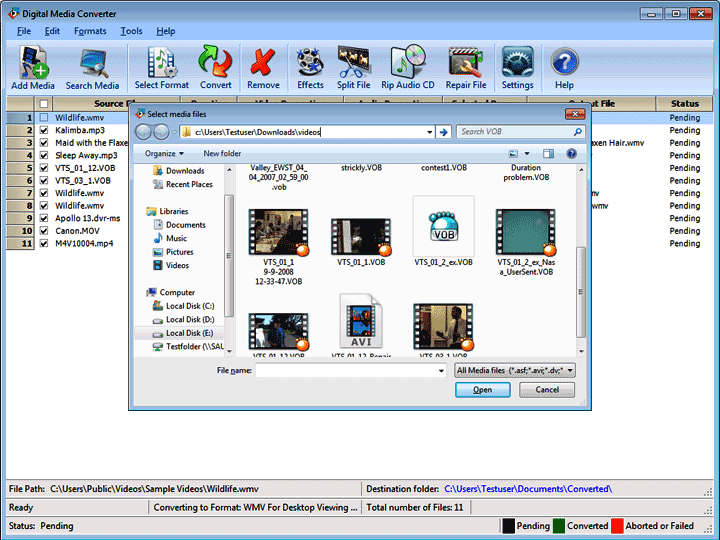Click the New folder button
The image size is (720, 540).
pyautogui.click(x=222, y=153)
